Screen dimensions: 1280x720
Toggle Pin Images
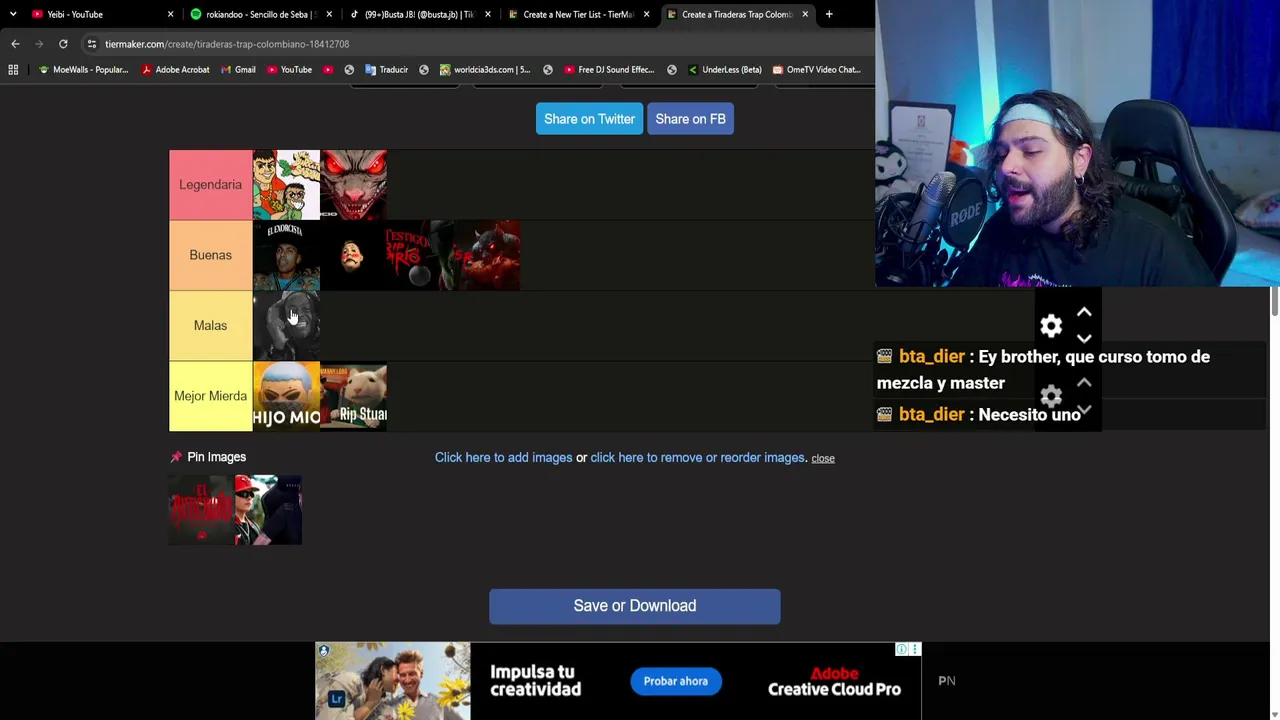pos(208,457)
